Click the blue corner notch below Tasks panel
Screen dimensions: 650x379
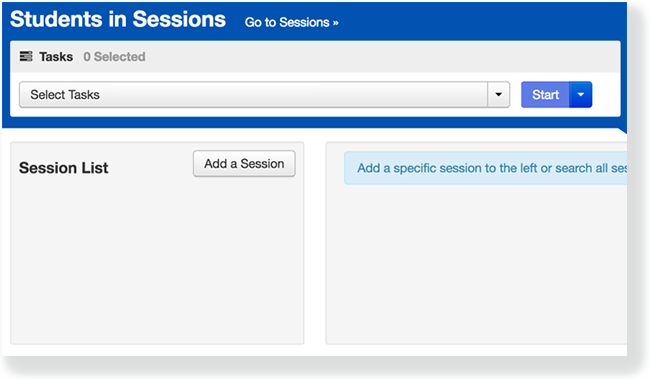click(x=623, y=130)
